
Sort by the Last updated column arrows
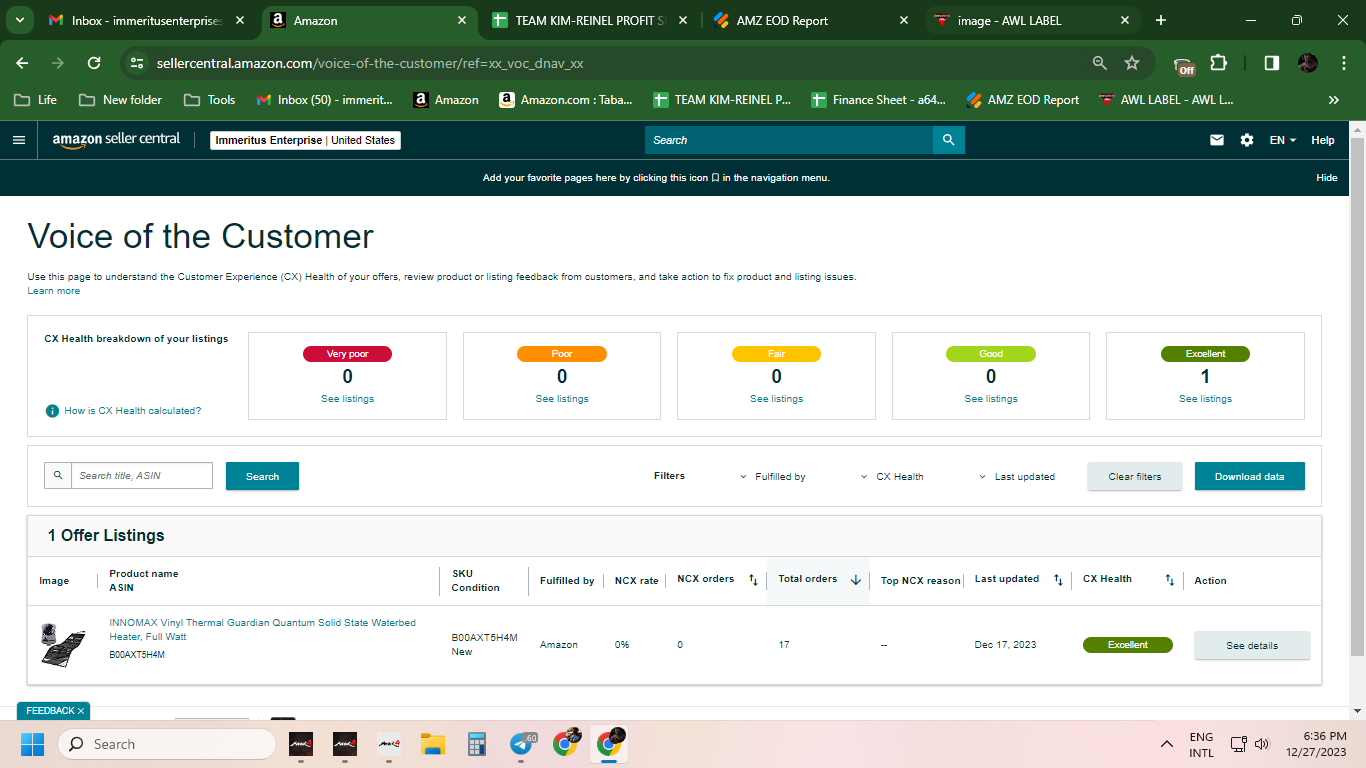coord(1058,580)
